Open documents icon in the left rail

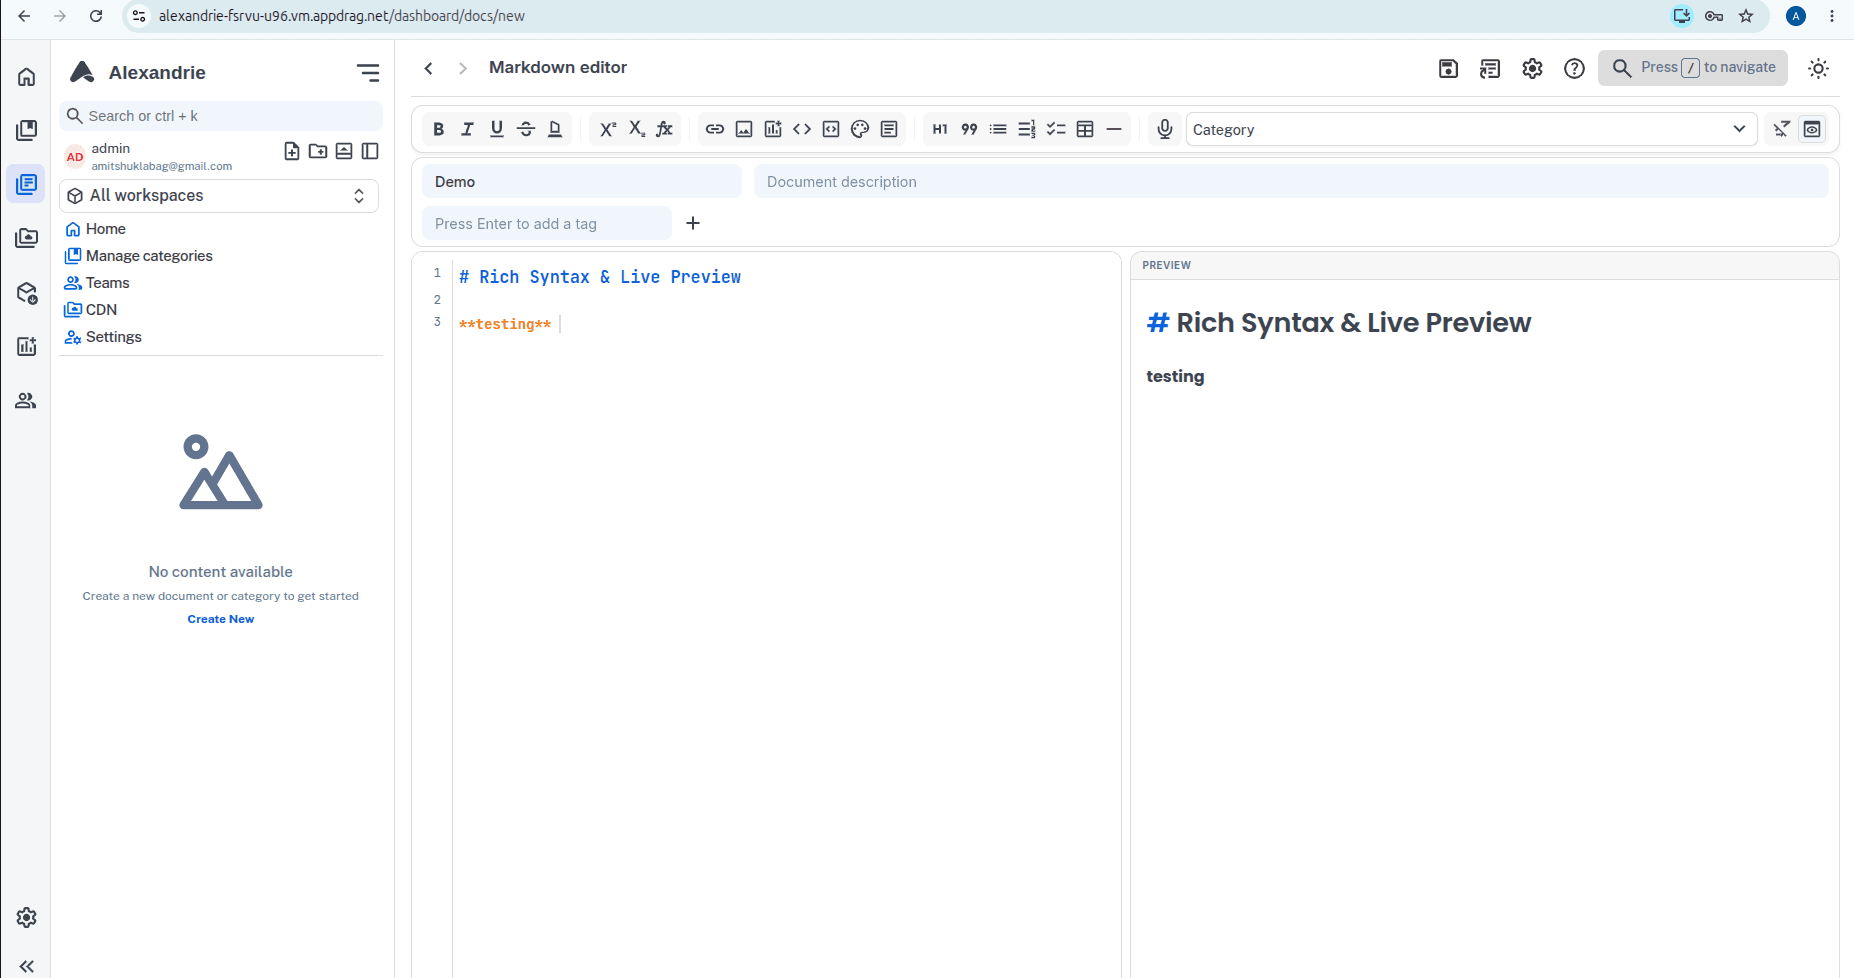[x=27, y=184]
